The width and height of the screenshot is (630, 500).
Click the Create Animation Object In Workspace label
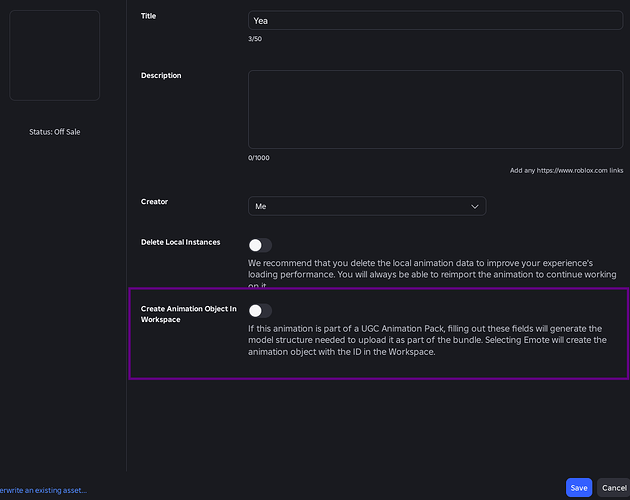coord(188,314)
